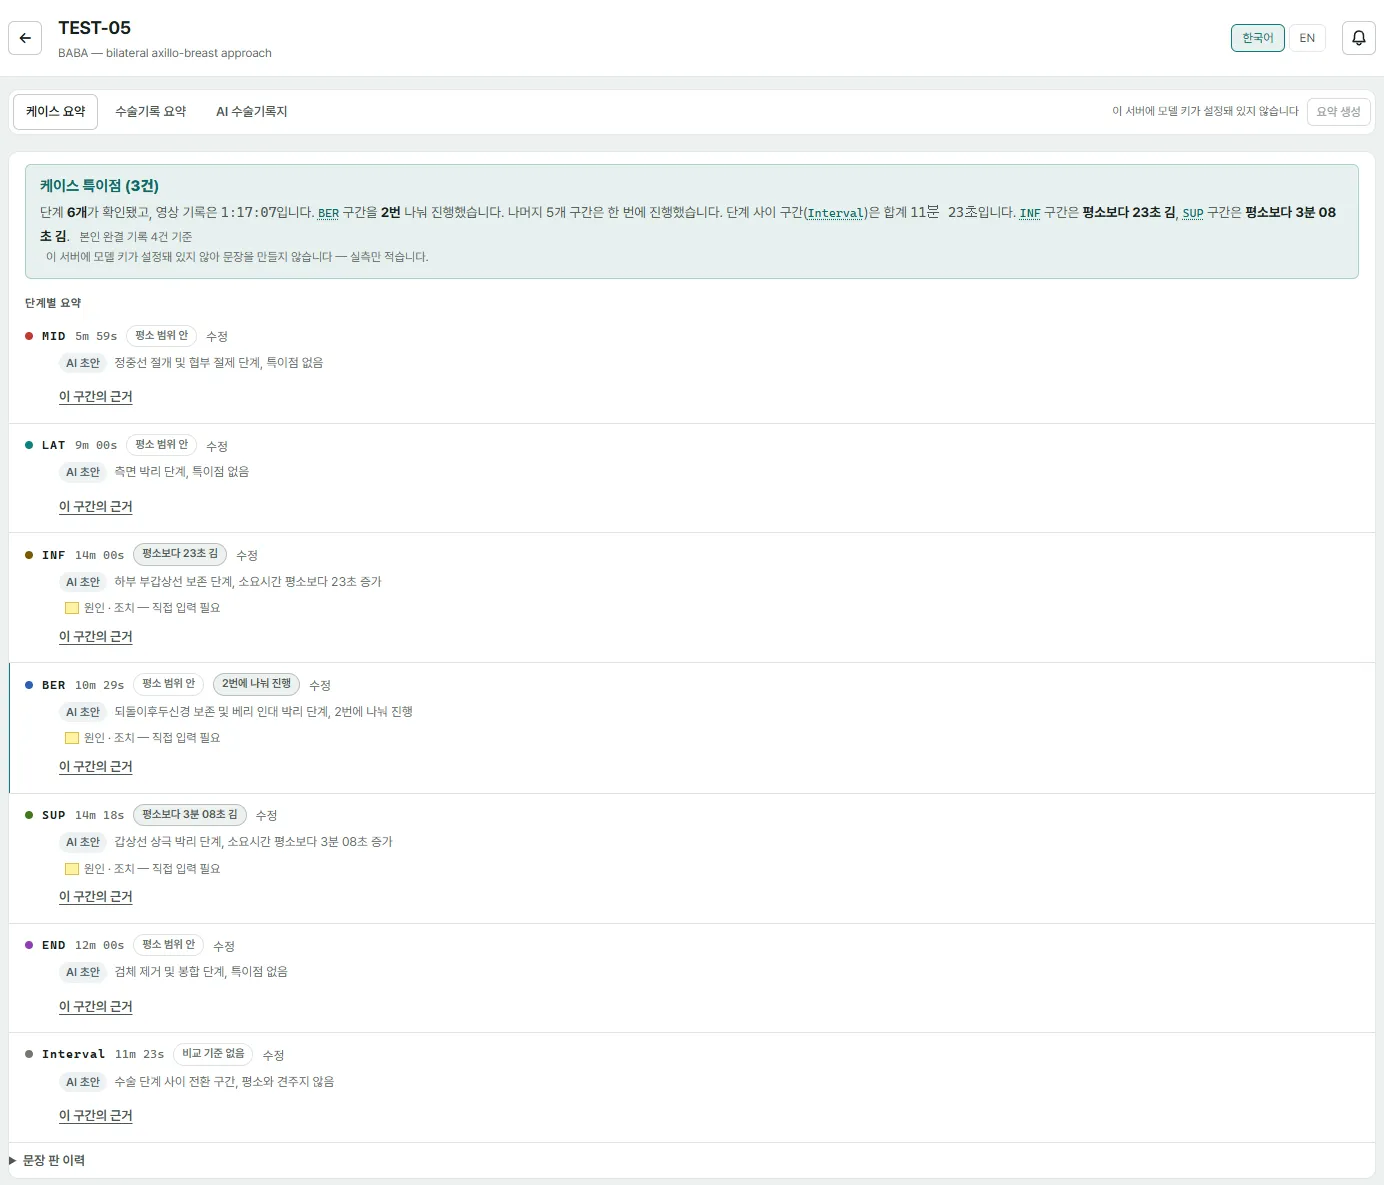Switch language to 한국어

pyautogui.click(x=1258, y=38)
